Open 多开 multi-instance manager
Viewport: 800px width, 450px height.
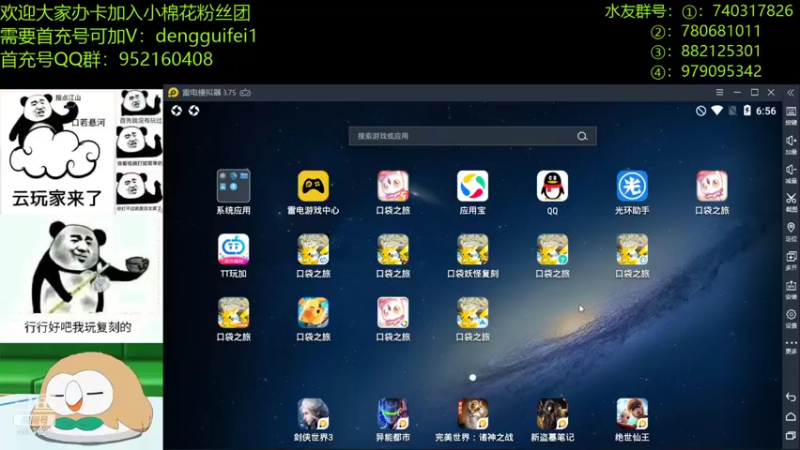[791, 261]
